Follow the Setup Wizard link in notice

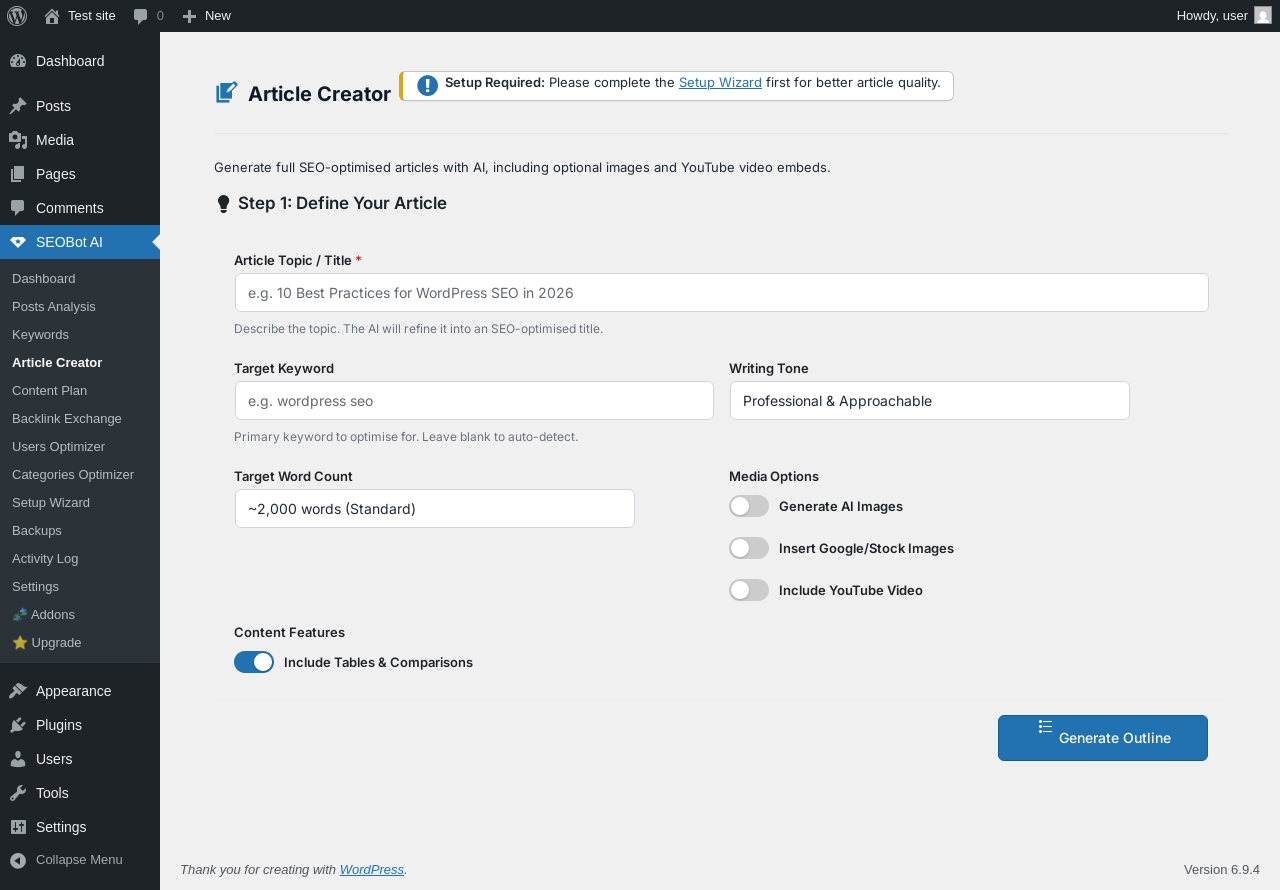720,83
